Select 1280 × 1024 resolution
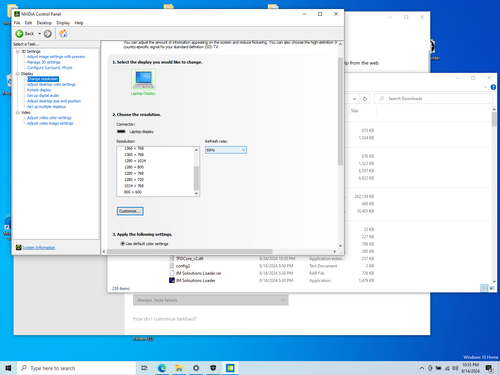The image size is (500, 375). click(135, 161)
